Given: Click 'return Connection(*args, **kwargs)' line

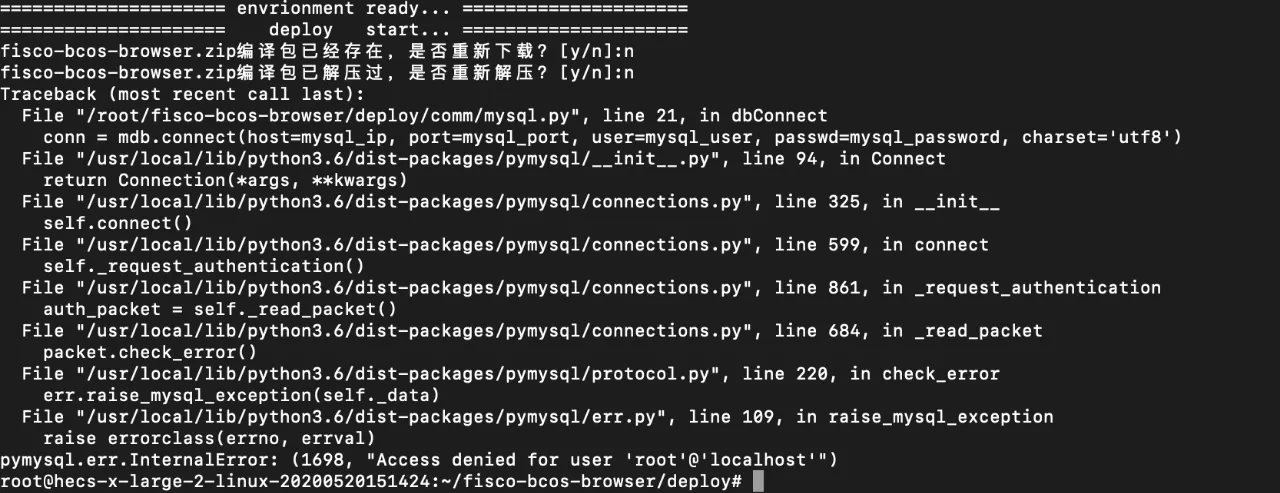Looking at the screenshot, I should [x=225, y=180].
